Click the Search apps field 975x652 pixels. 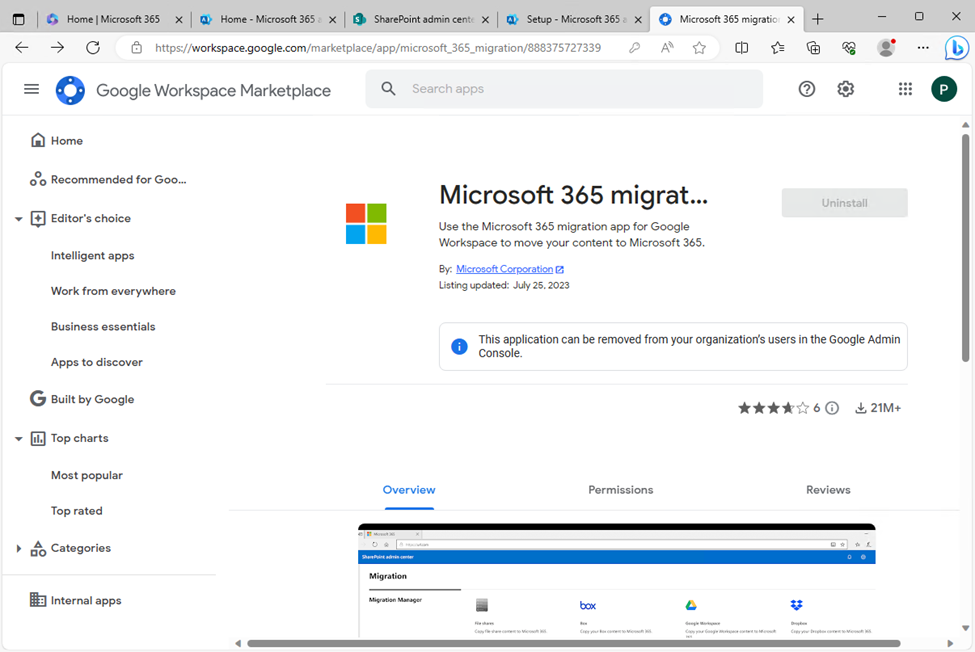point(564,89)
